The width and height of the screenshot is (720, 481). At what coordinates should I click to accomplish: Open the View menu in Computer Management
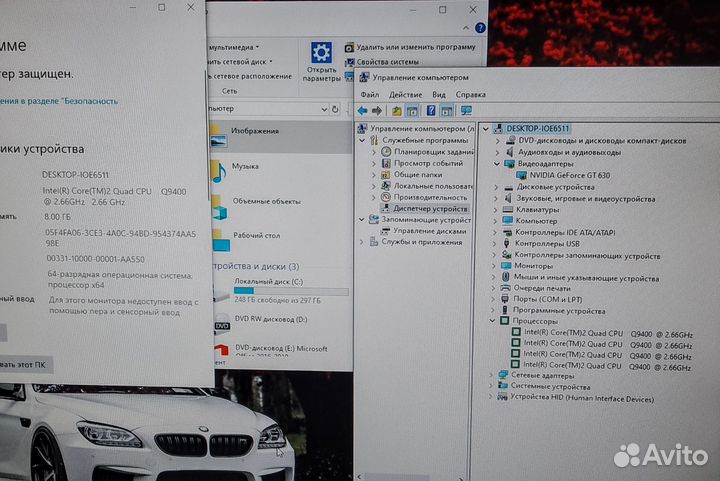(441, 94)
